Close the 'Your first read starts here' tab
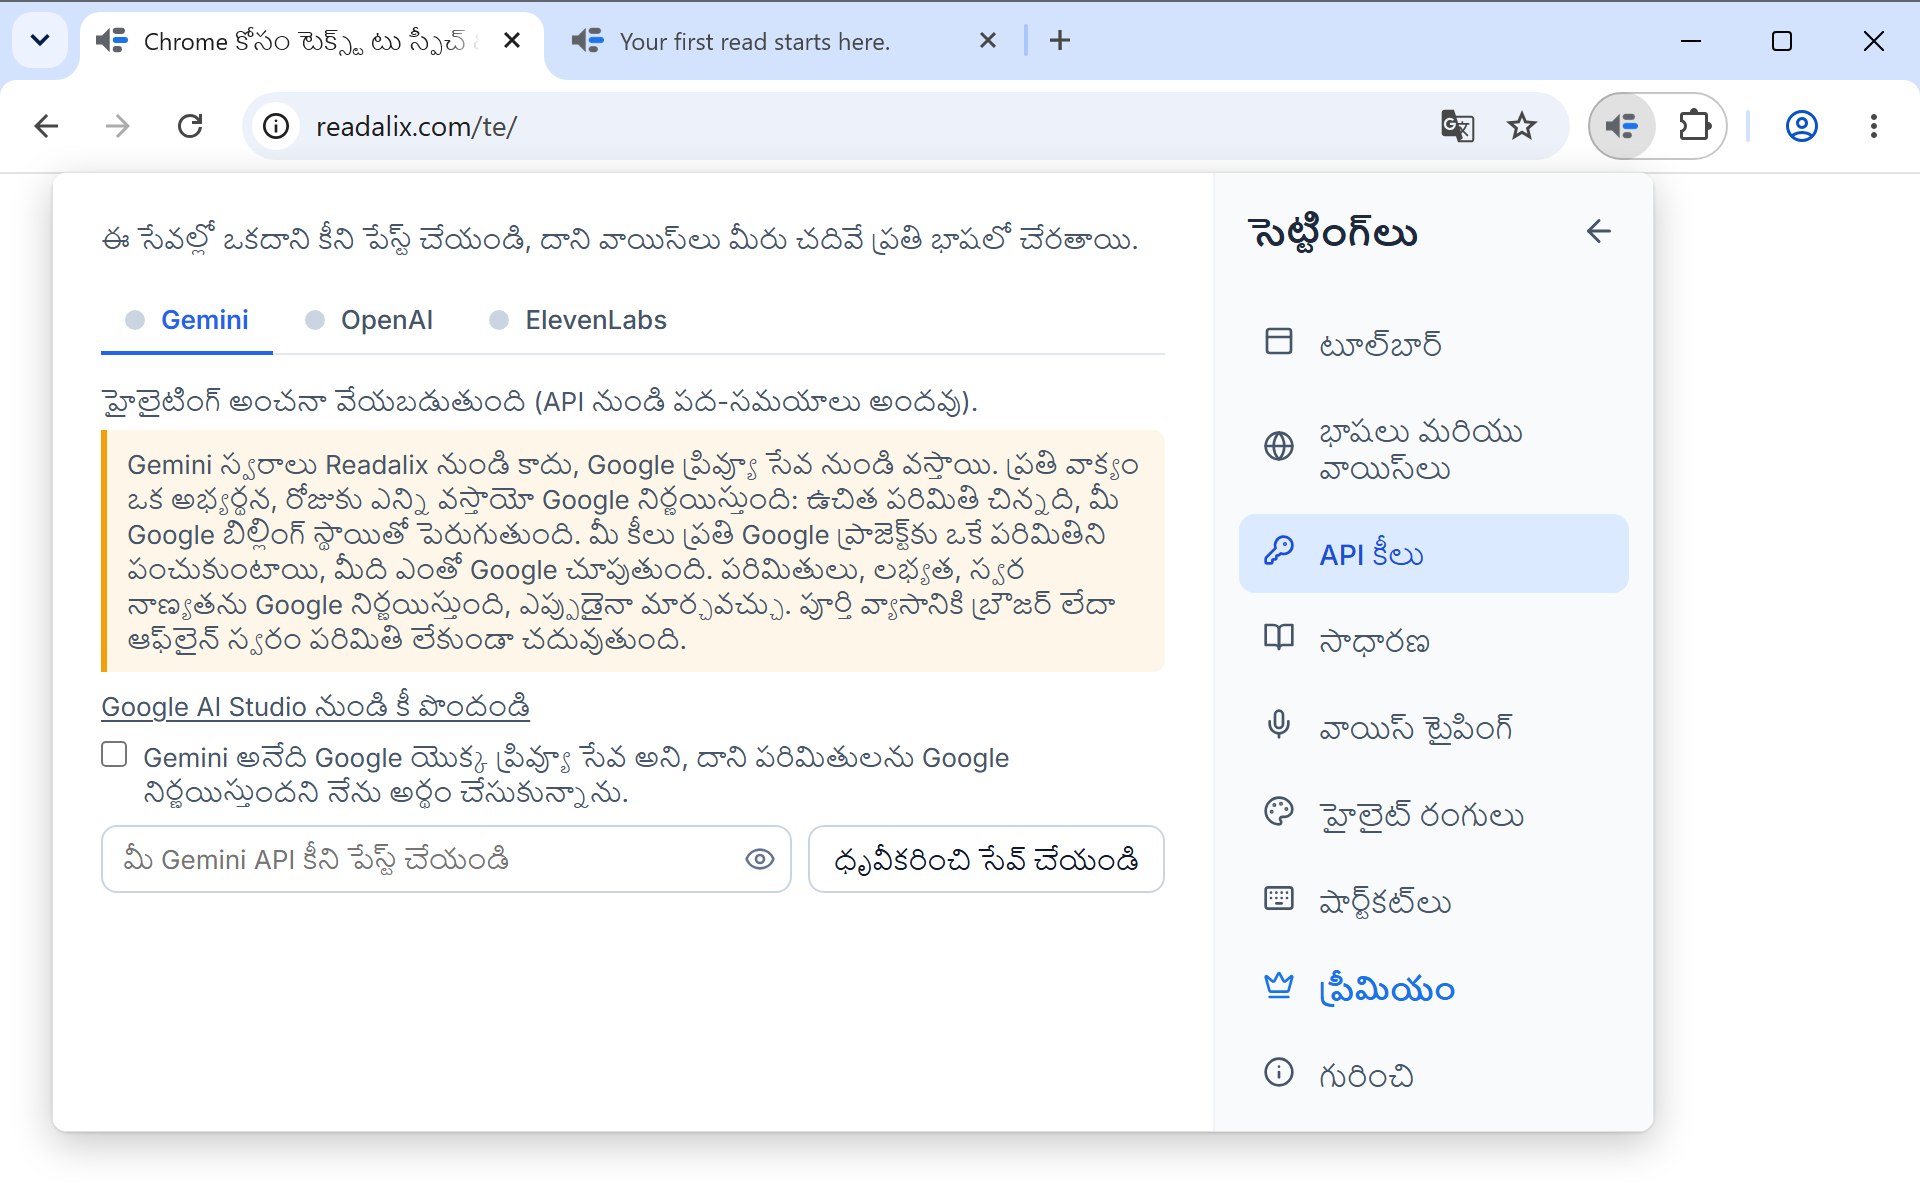The width and height of the screenshot is (1920, 1200). click(x=988, y=41)
